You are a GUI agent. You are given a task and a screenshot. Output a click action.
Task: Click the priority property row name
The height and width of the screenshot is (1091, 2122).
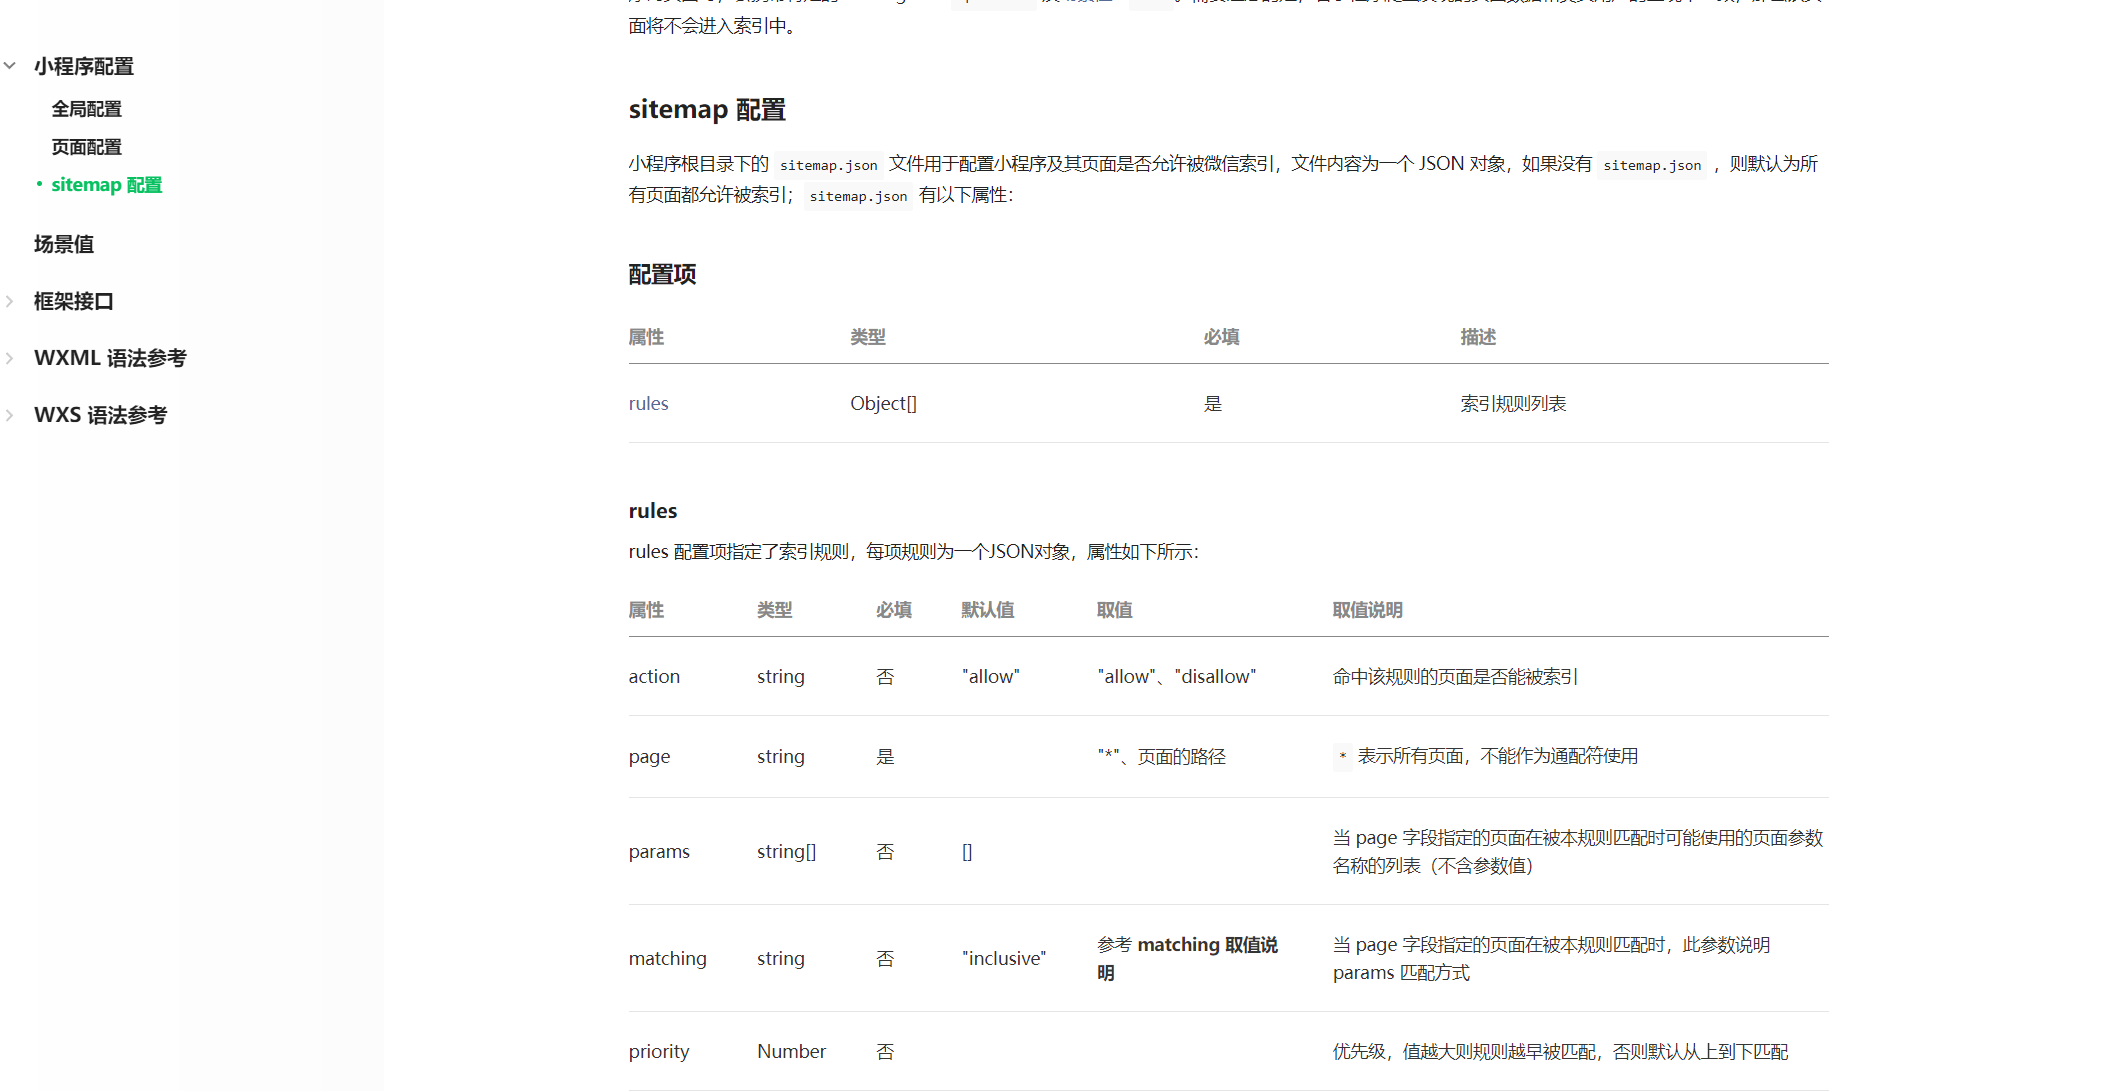click(658, 1051)
